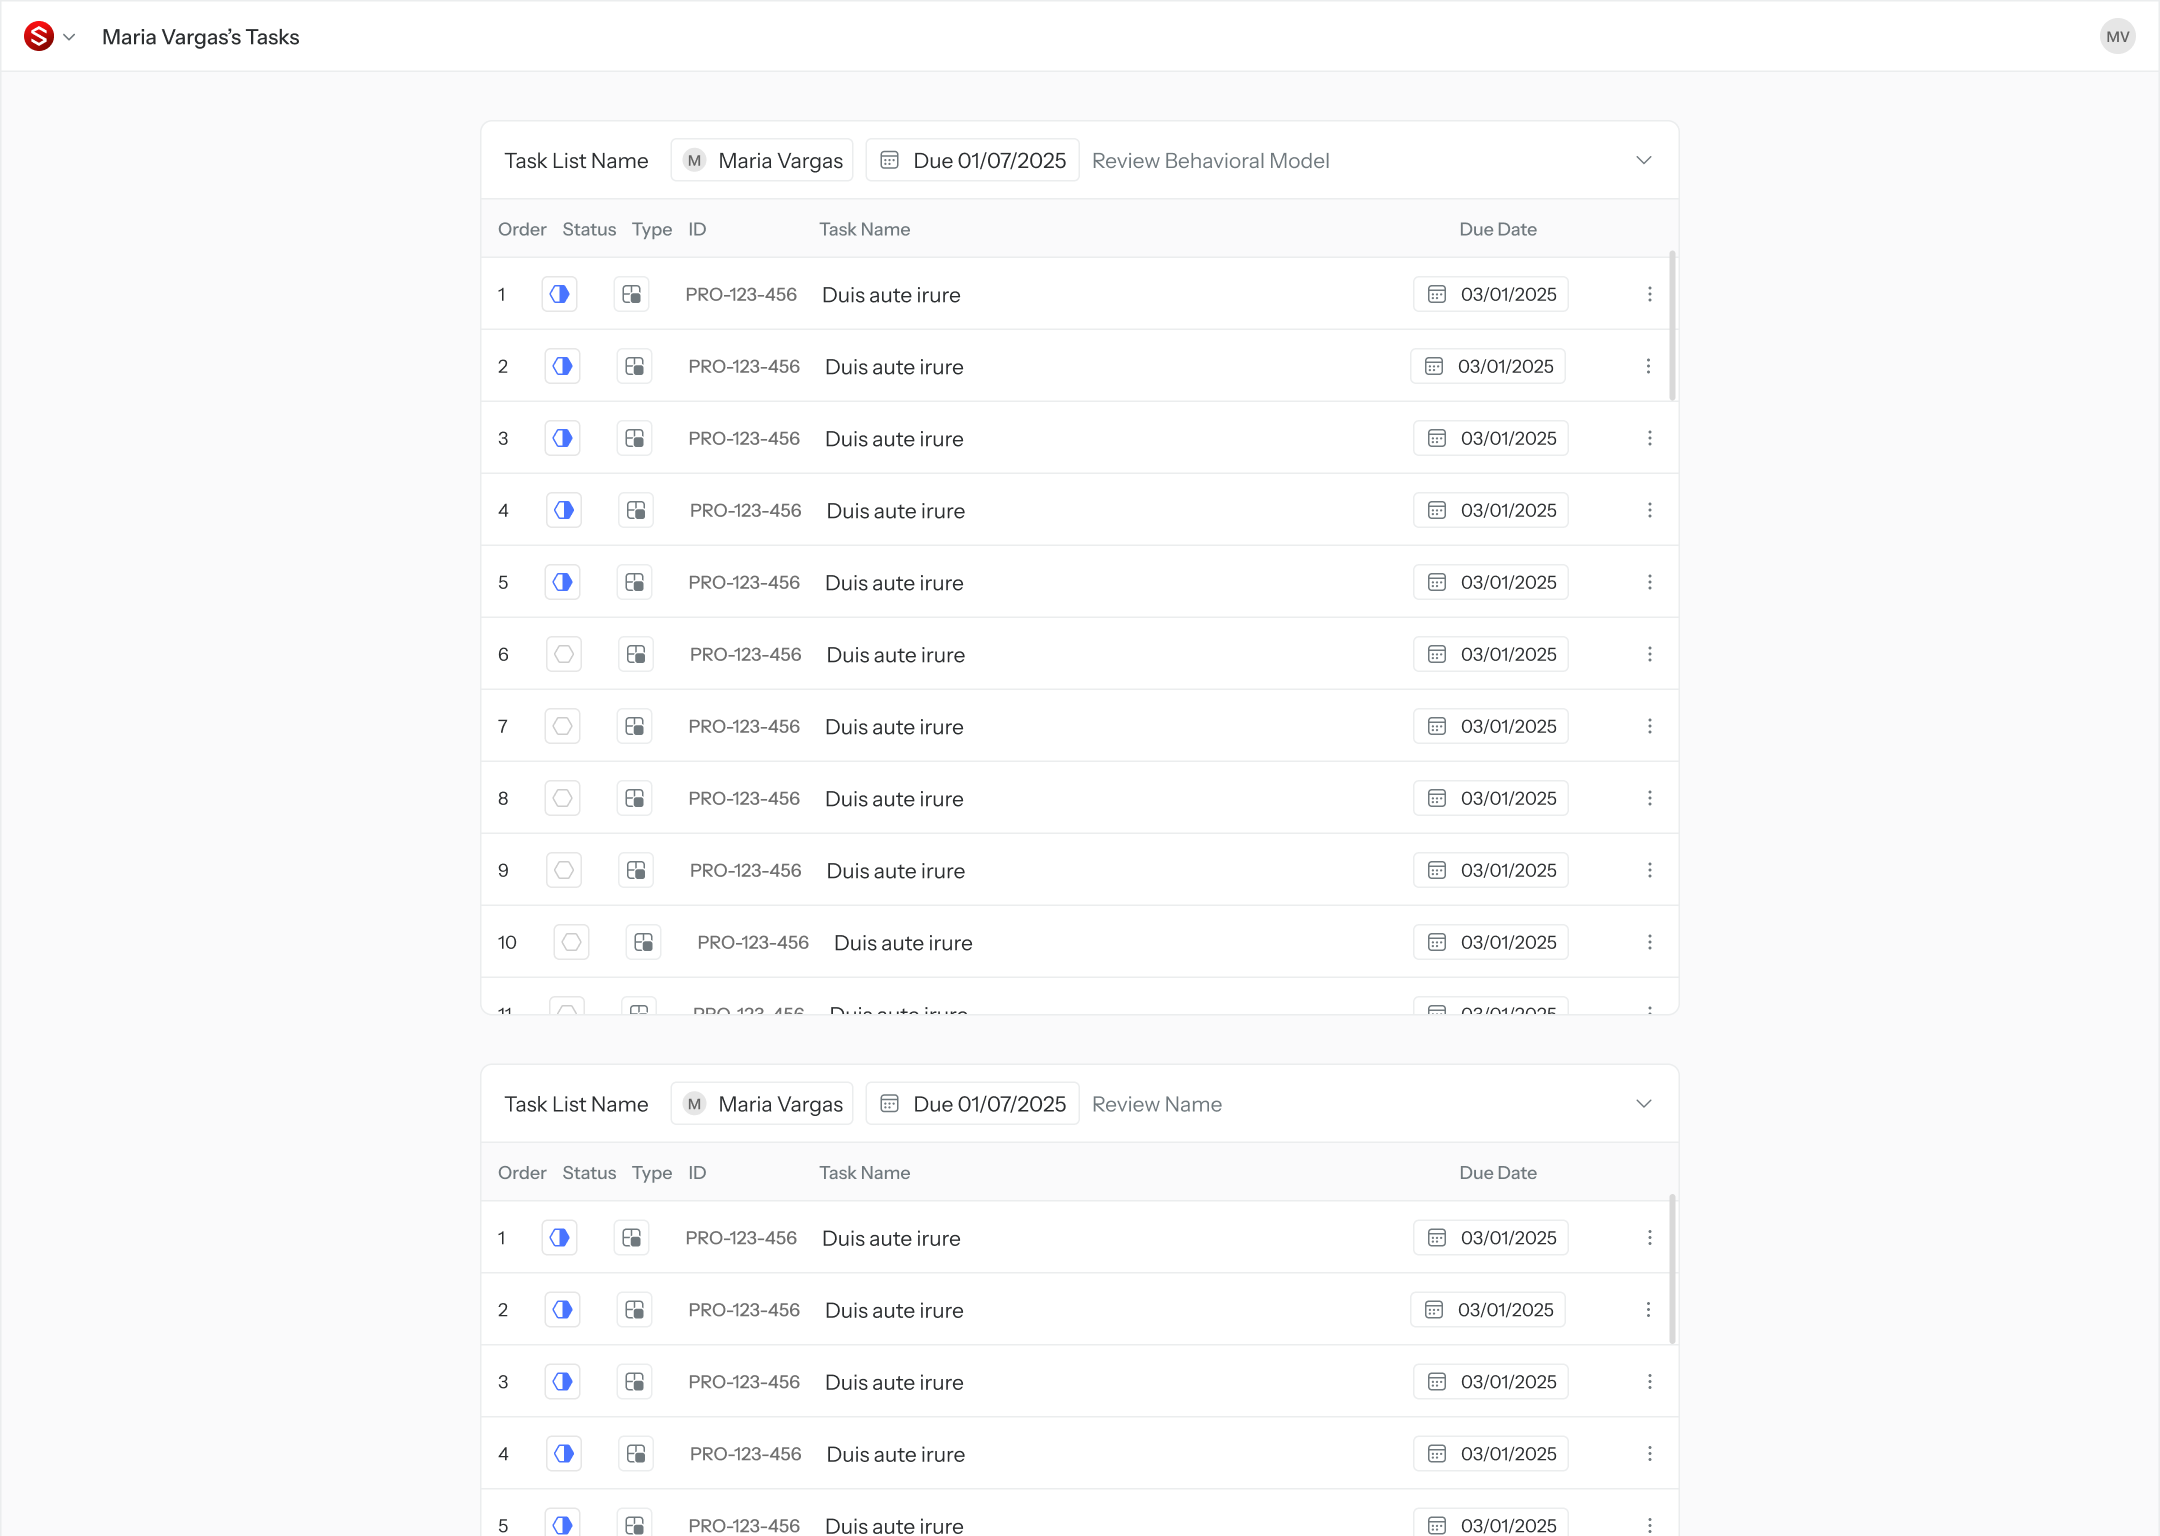The width and height of the screenshot is (2160, 1536).
Task: Click the Review Behavioral Model name field
Action: [1210, 160]
